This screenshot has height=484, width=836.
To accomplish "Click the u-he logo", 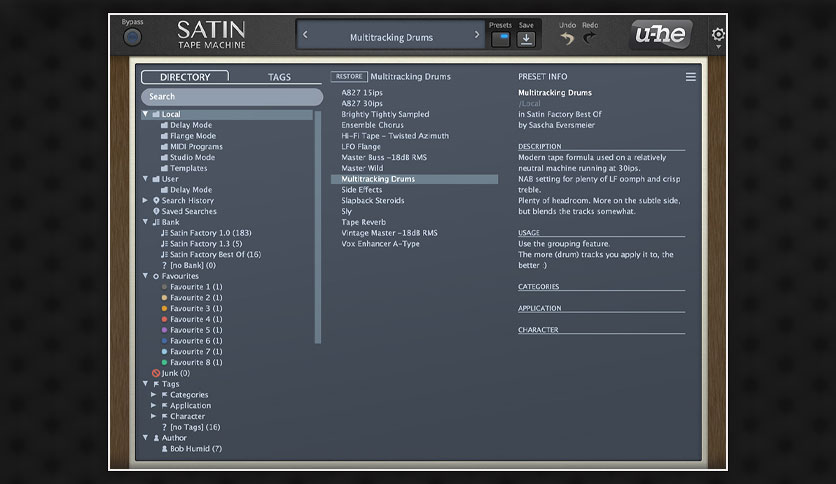I will pos(661,35).
